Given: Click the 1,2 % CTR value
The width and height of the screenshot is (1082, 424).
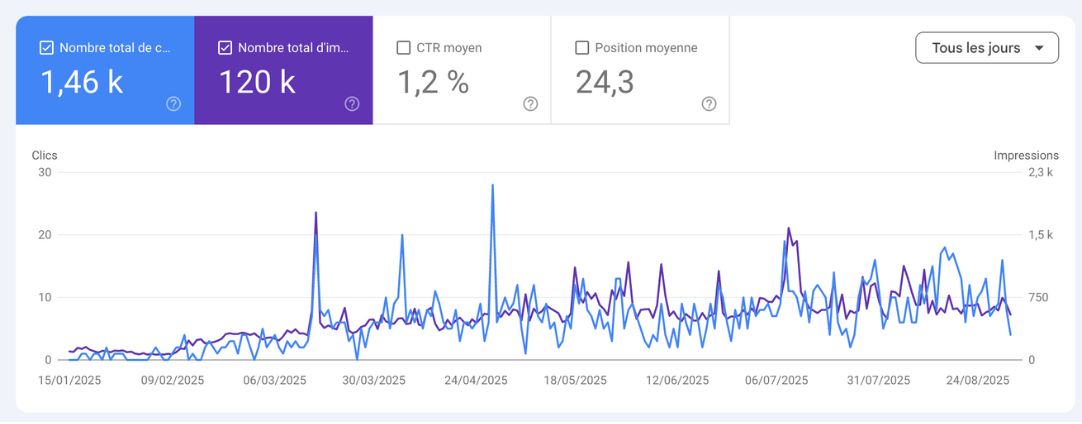Looking at the screenshot, I should pos(433,82).
